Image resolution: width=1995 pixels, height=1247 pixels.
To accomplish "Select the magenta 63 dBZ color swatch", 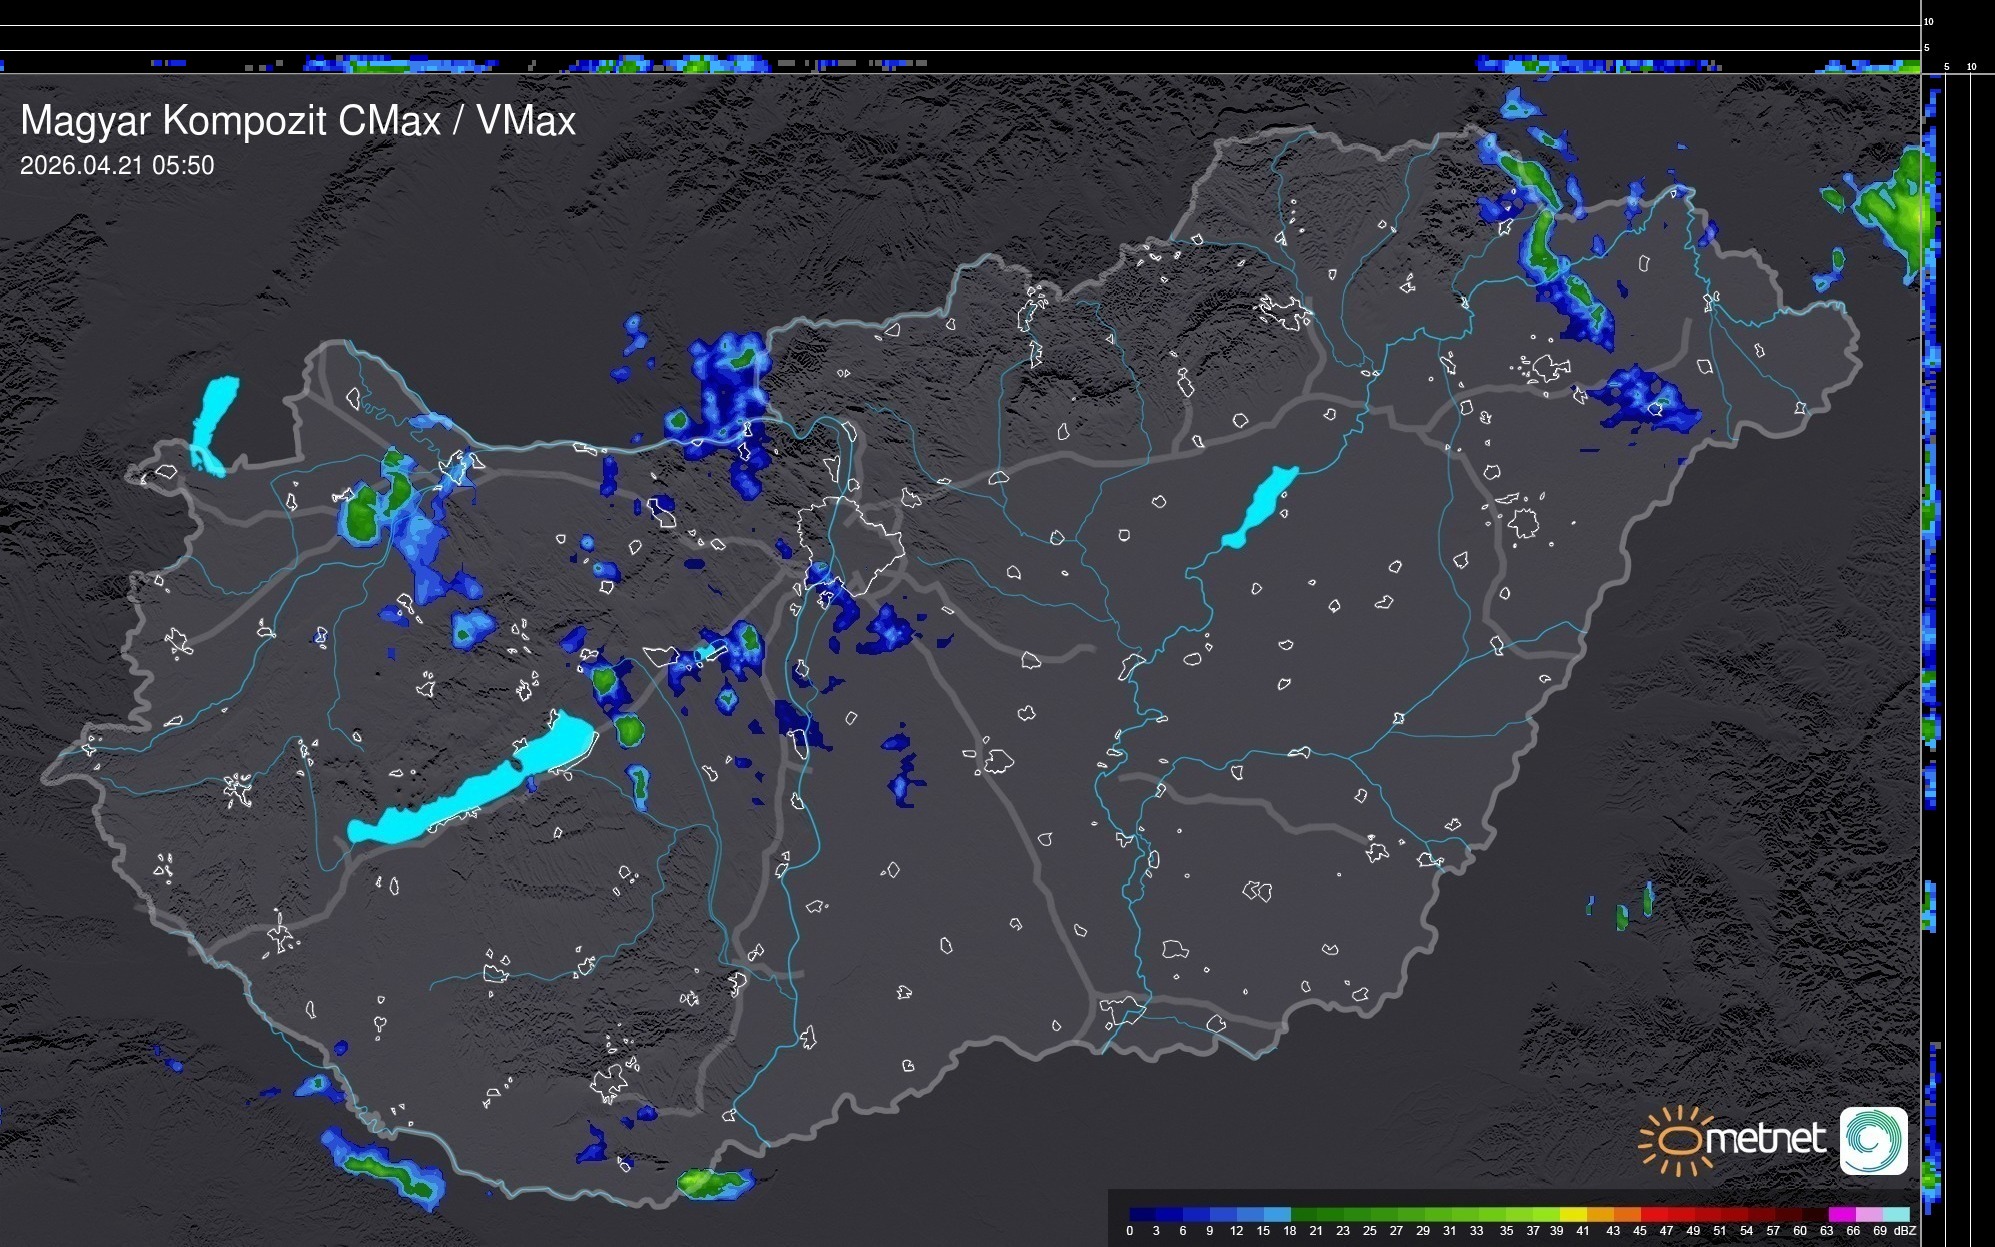I will 1841,1214.
